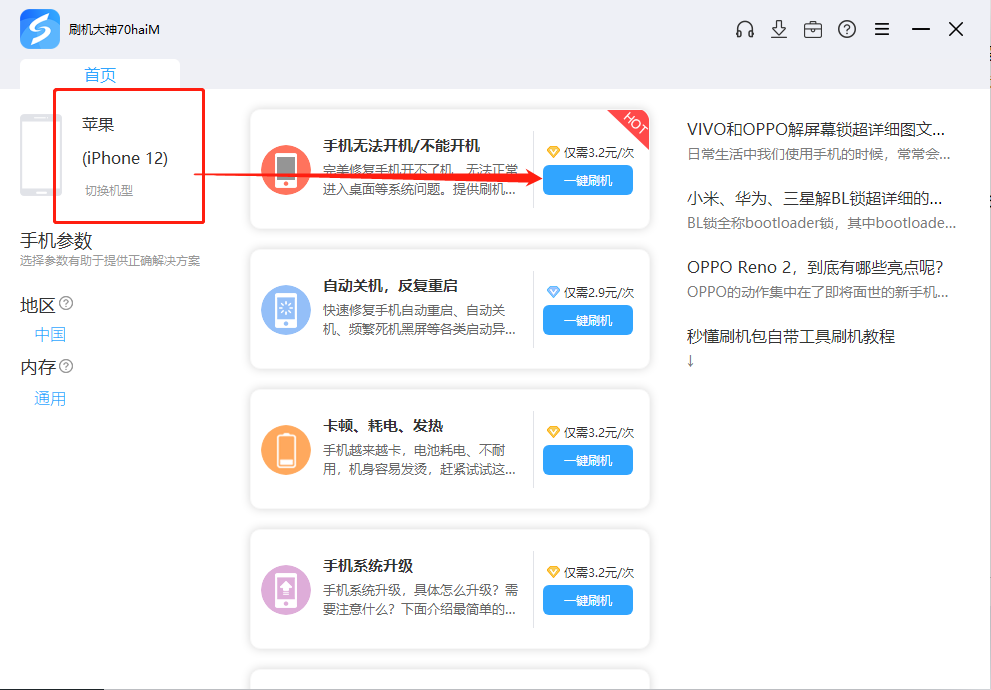The image size is (991, 690).
Task: Click the pink upgrade icon for 手机系统升级
Action: click(x=286, y=590)
